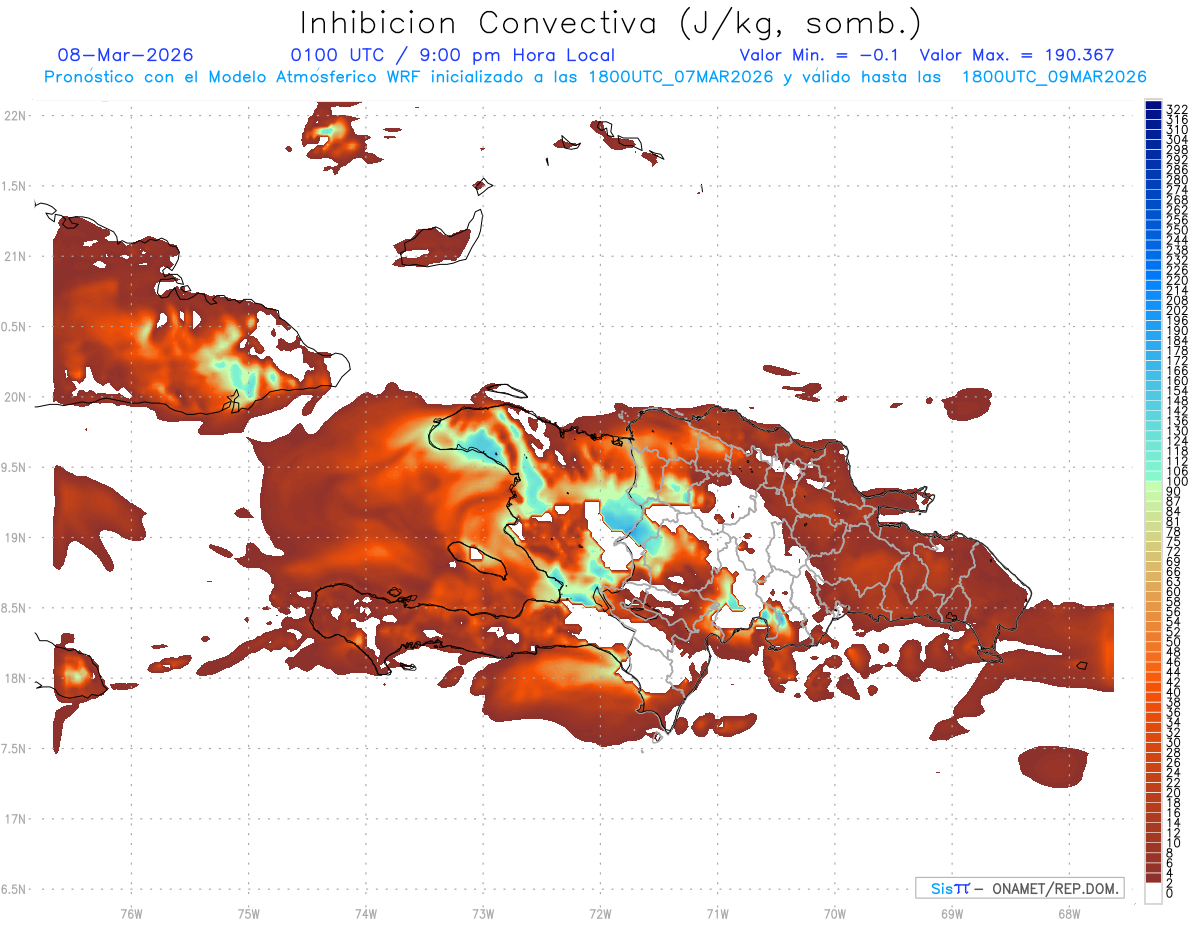Select the Valor Max. = 190.367 readout

click(x=1017, y=55)
